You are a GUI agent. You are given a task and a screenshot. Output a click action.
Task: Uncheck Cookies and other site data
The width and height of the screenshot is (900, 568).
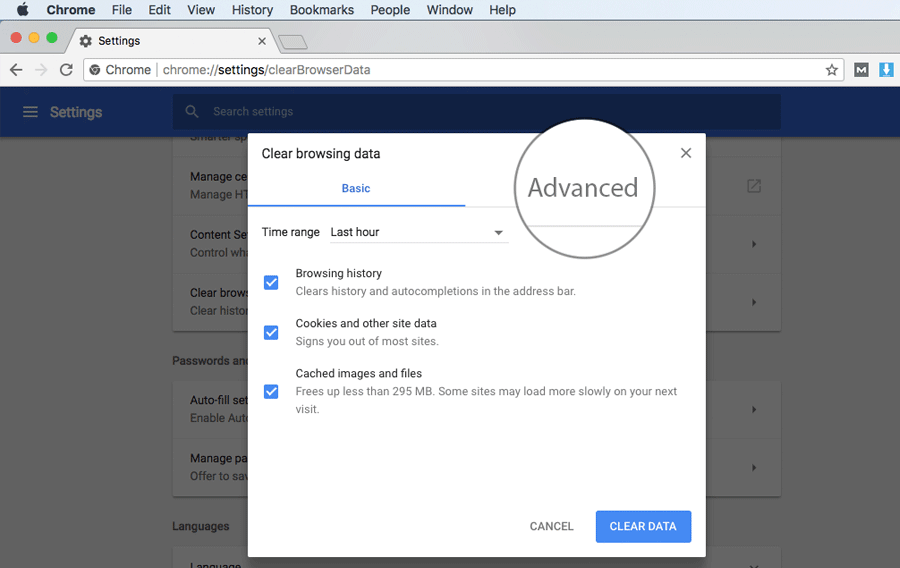coord(271,333)
